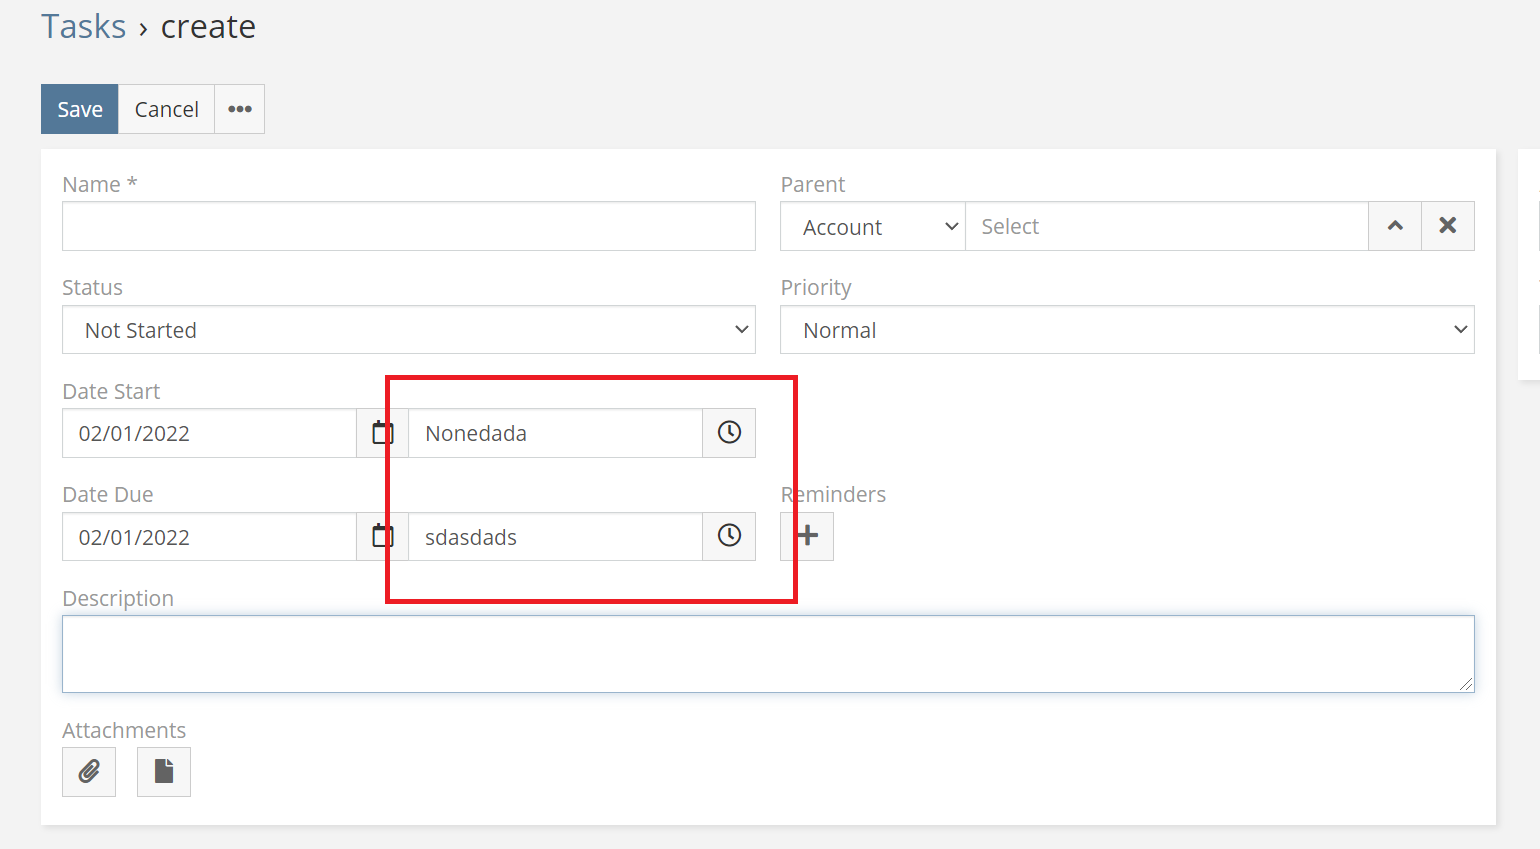Open the ellipsis actions menu
1540x849 pixels.
239,108
